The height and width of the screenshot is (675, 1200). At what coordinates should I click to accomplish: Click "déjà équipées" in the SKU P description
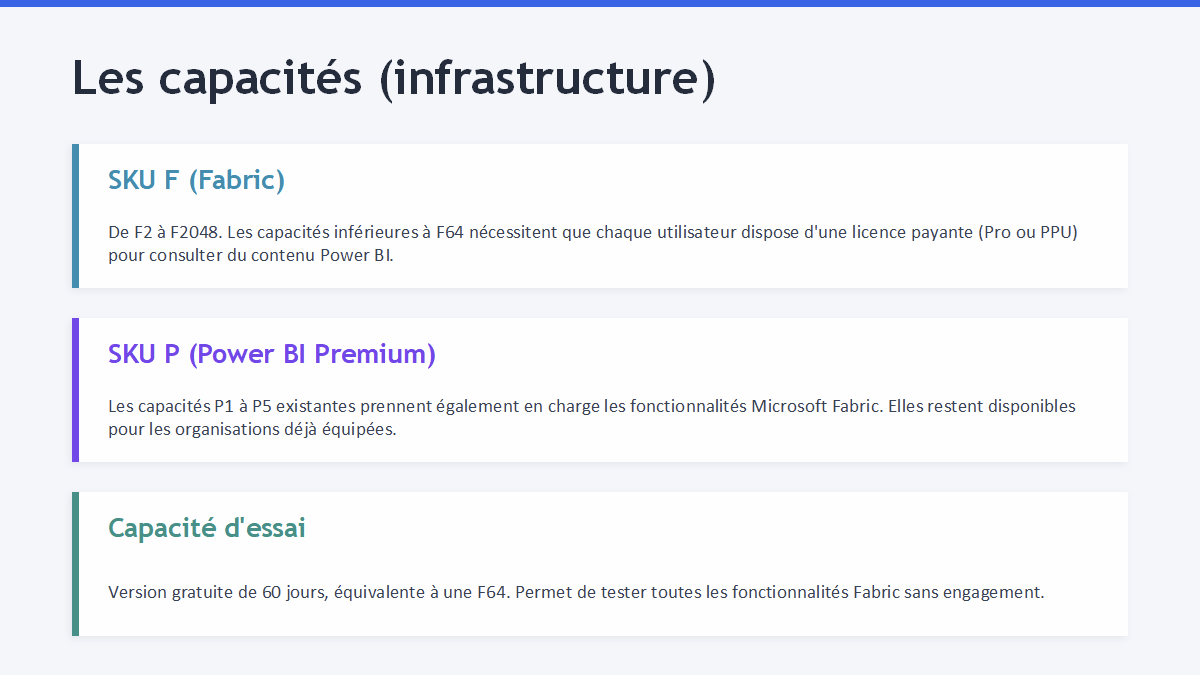tap(345, 429)
